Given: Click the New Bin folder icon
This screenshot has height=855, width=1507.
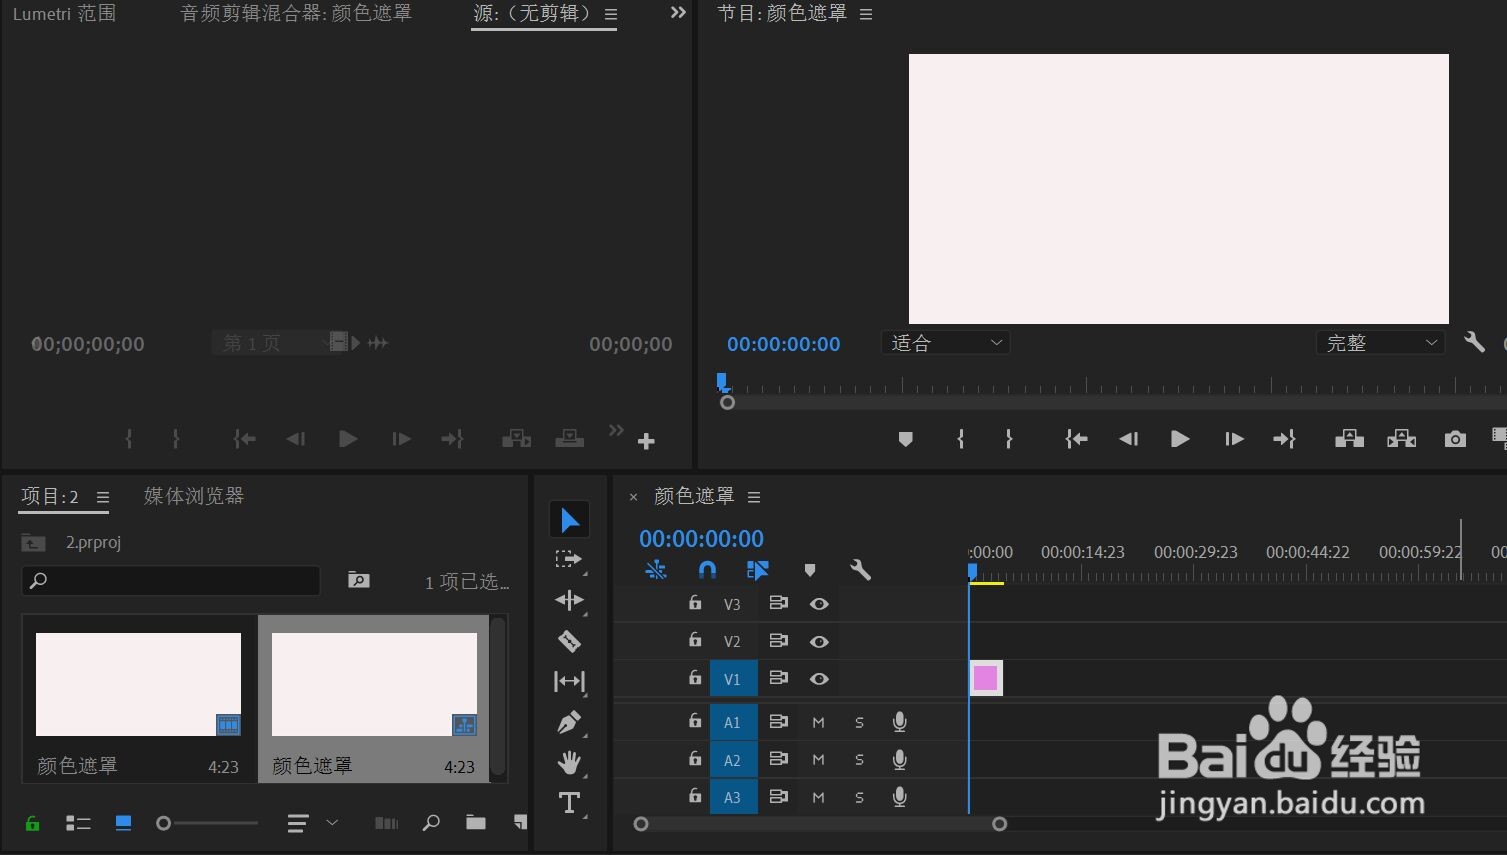Looking at the screenshot, I should [x=476, y=823].
